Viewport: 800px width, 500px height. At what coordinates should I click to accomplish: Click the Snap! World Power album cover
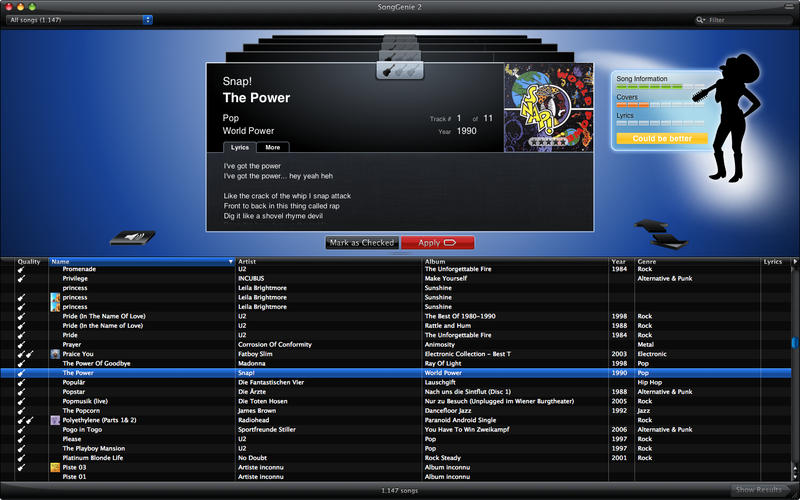(x=548, y=108)
